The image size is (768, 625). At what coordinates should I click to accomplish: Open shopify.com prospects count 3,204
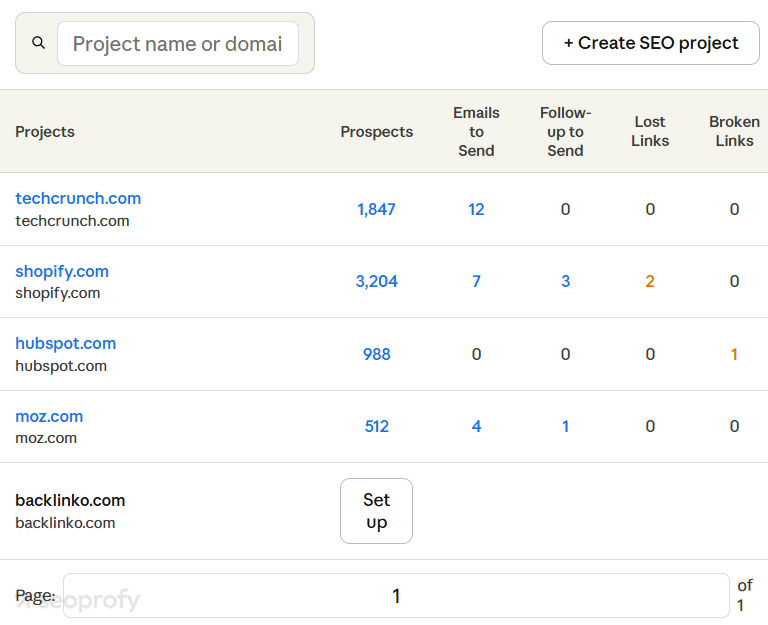tap(376, 282)
